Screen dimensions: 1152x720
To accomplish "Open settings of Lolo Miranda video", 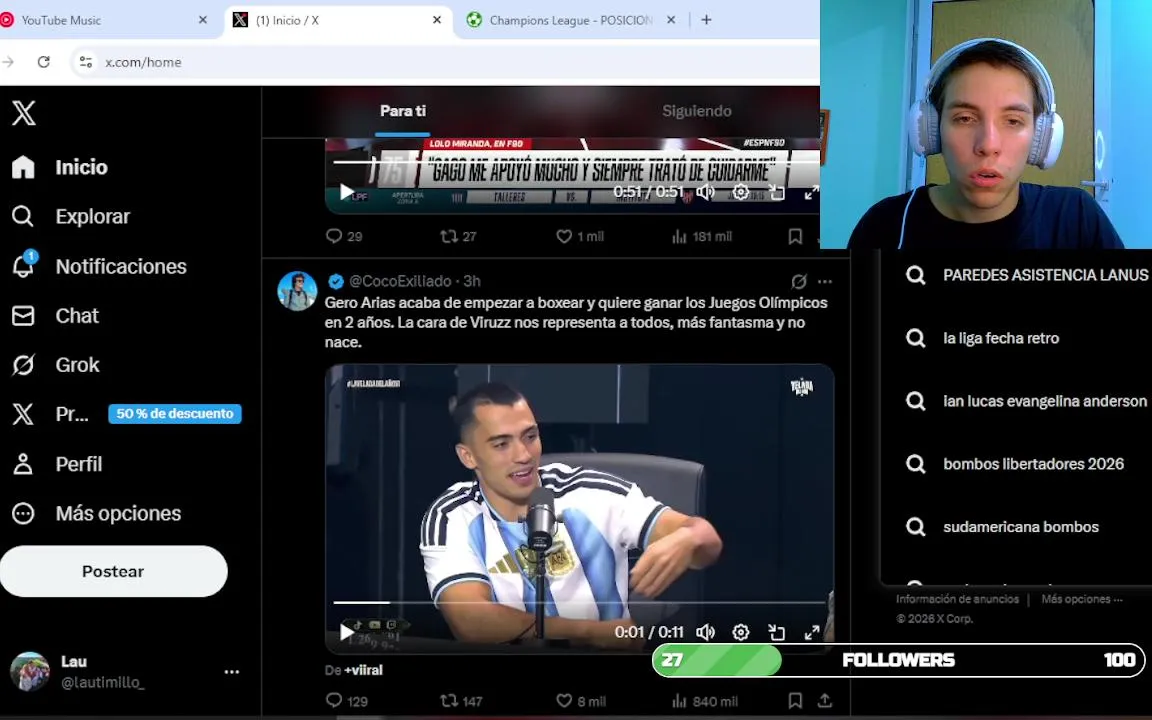I will [x=741, y=192].
